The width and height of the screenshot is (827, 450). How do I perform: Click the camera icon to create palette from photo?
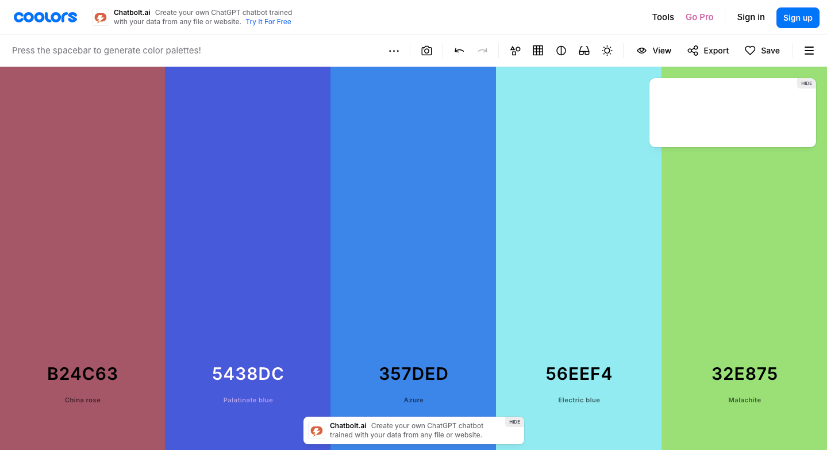click(x=427, y=50)
